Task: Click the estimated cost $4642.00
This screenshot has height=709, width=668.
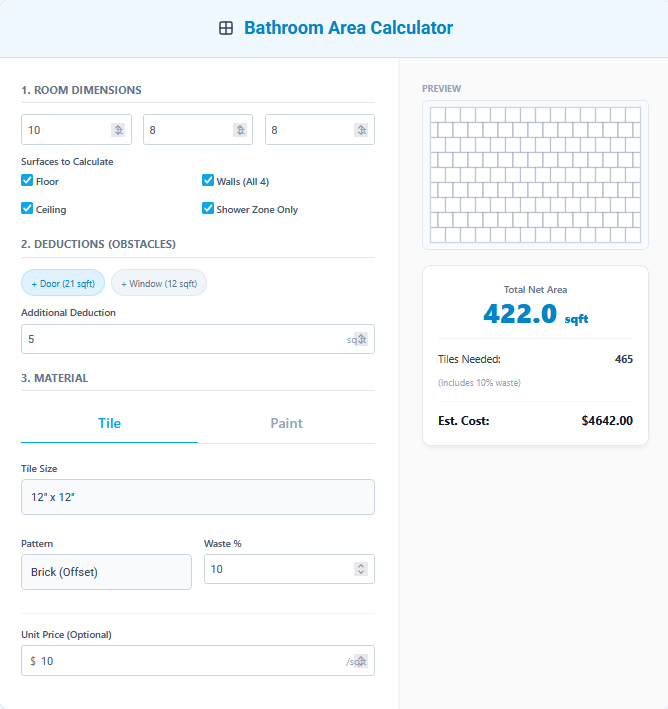Action: coord(607,421)
